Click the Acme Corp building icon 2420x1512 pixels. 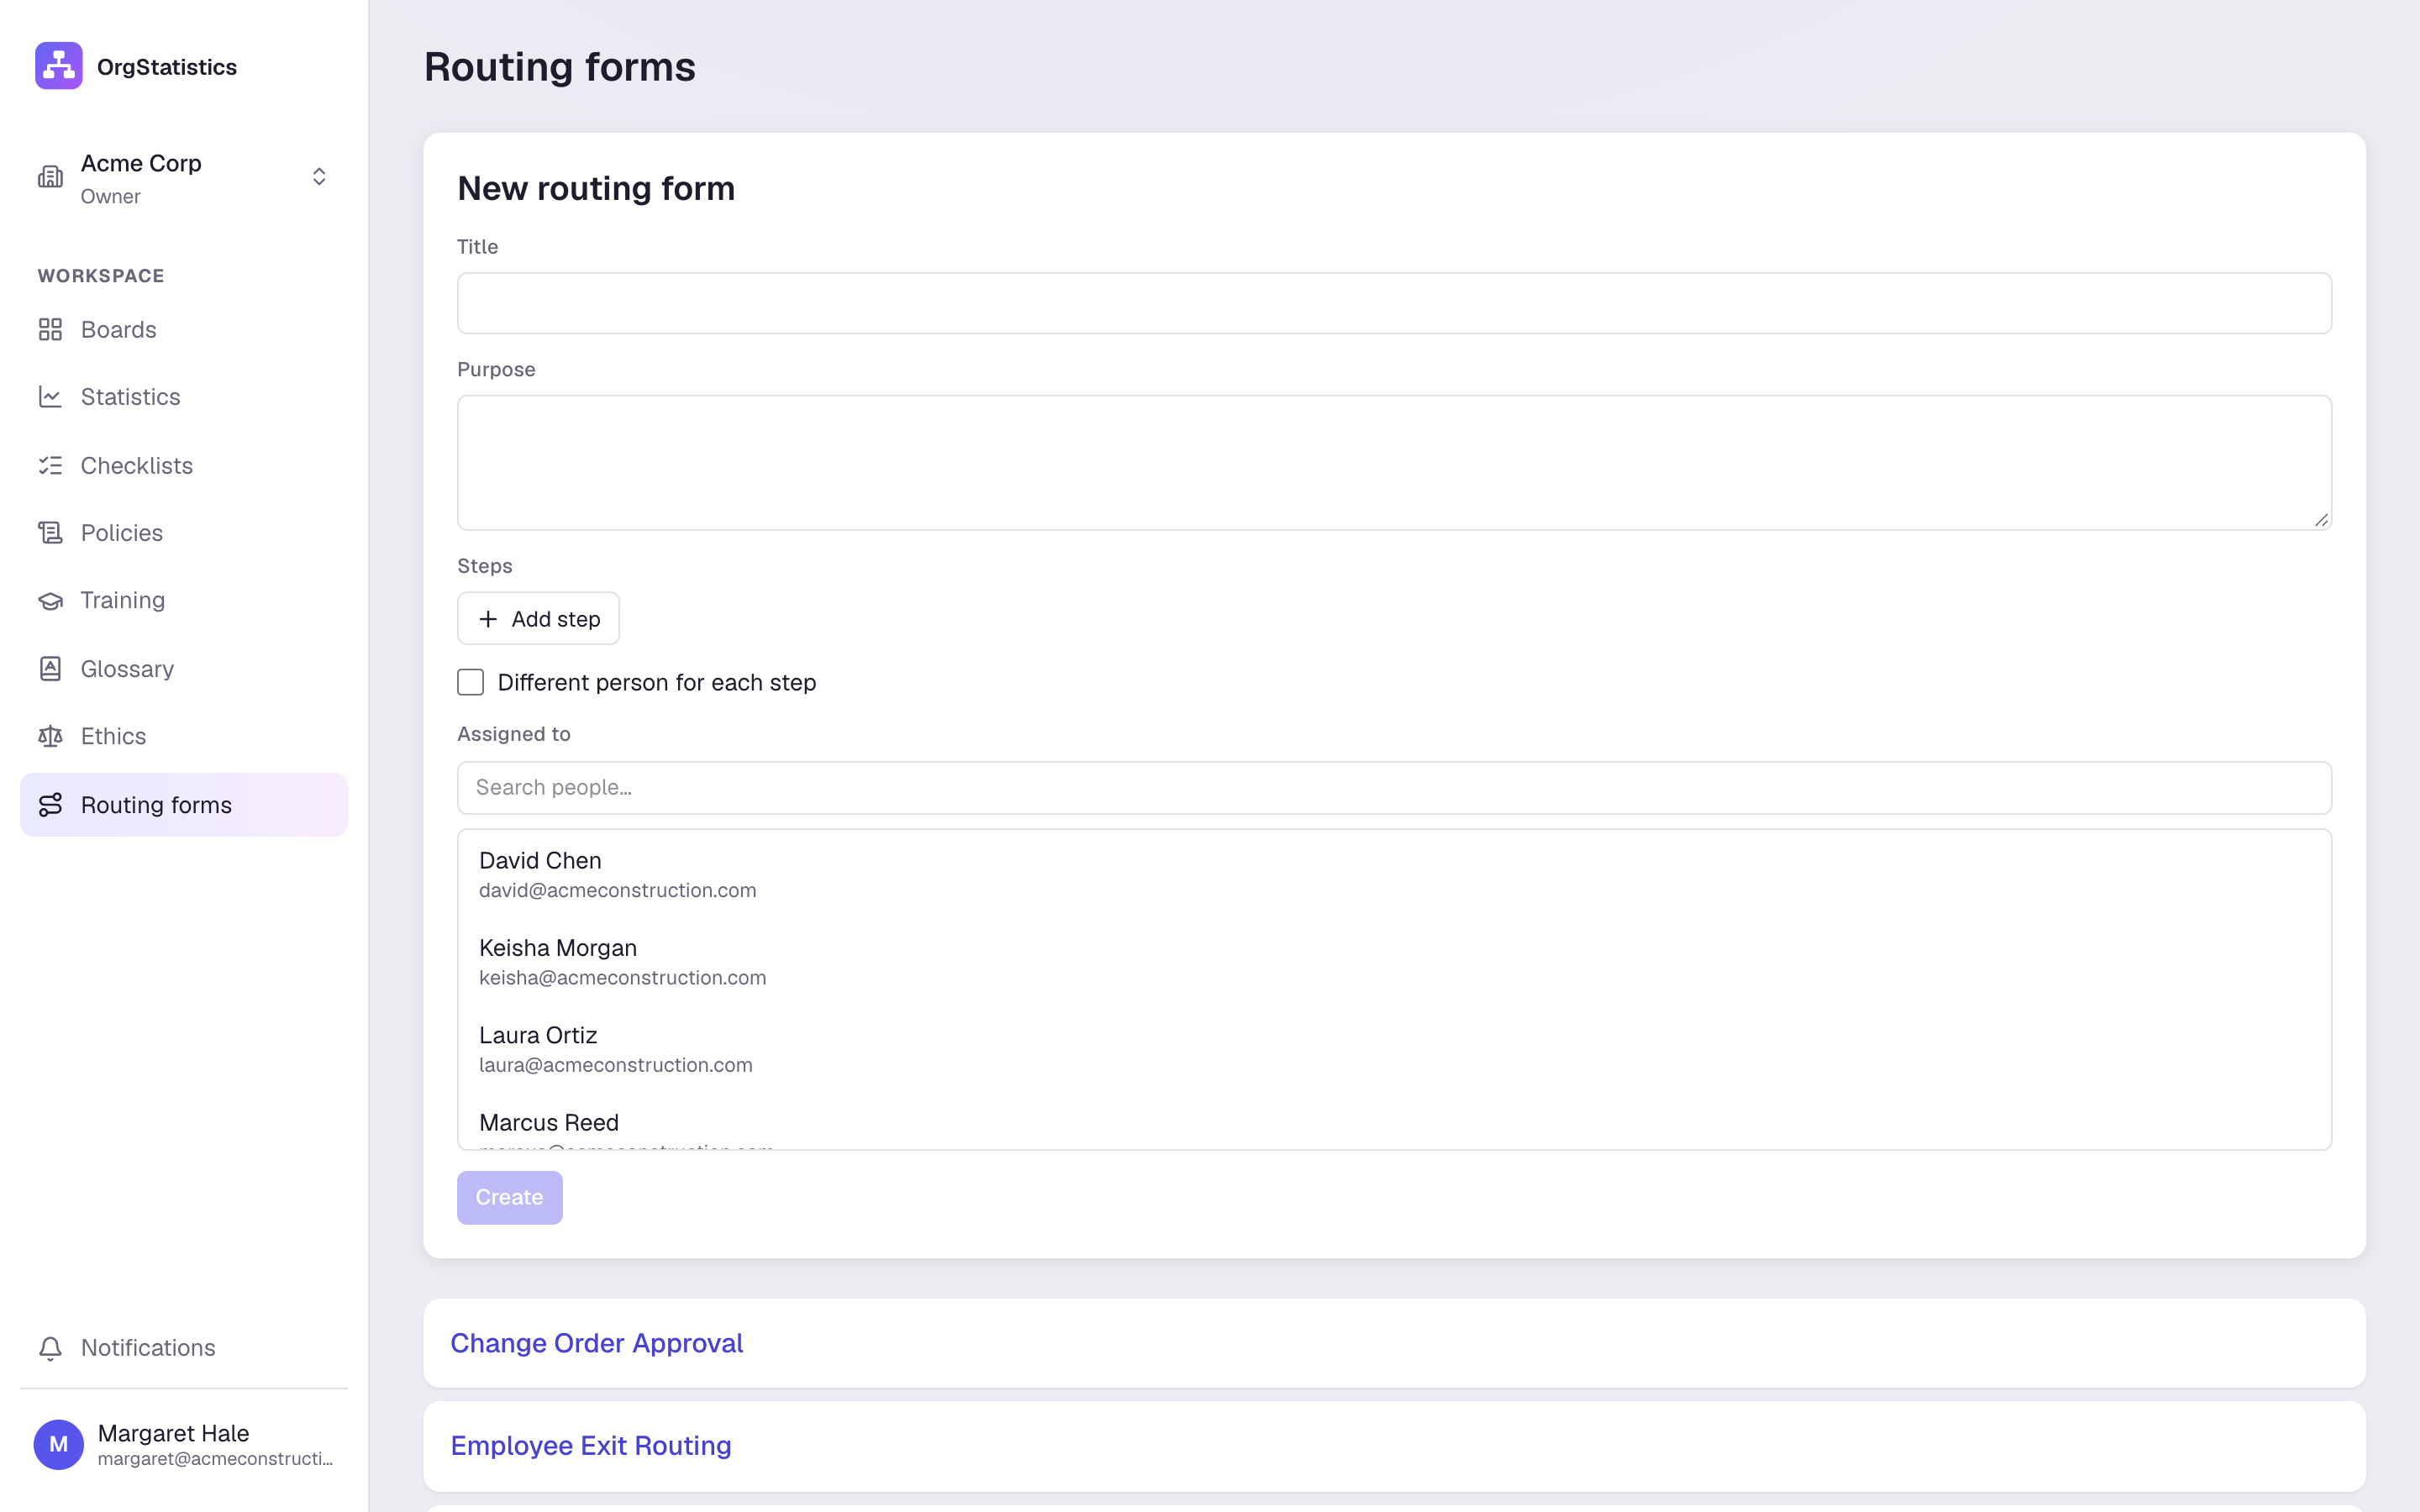pyautogui.click(x=50, y=177)
